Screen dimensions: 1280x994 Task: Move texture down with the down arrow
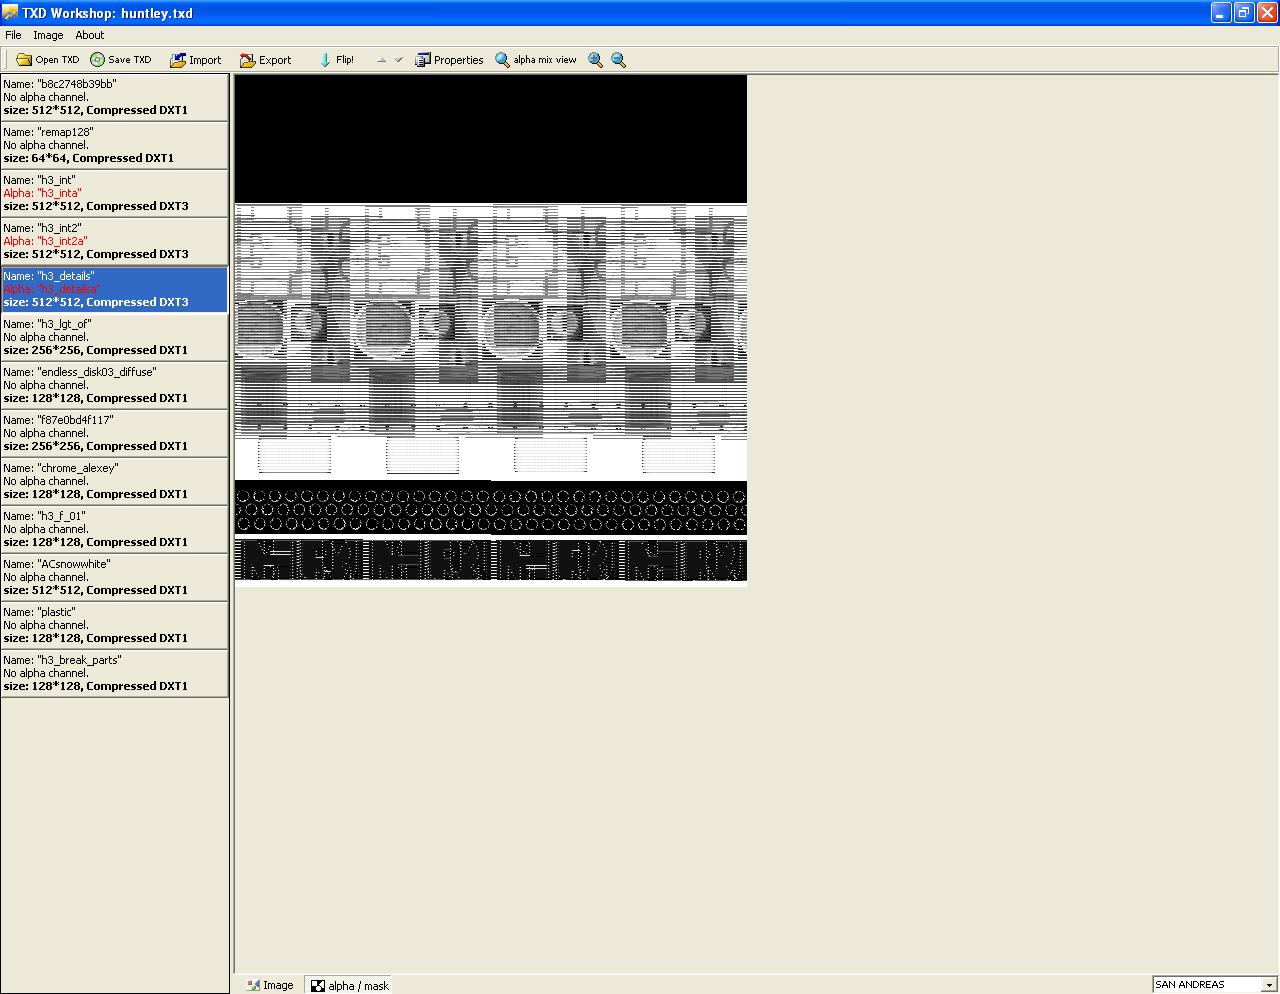click(x=398, y=60)
